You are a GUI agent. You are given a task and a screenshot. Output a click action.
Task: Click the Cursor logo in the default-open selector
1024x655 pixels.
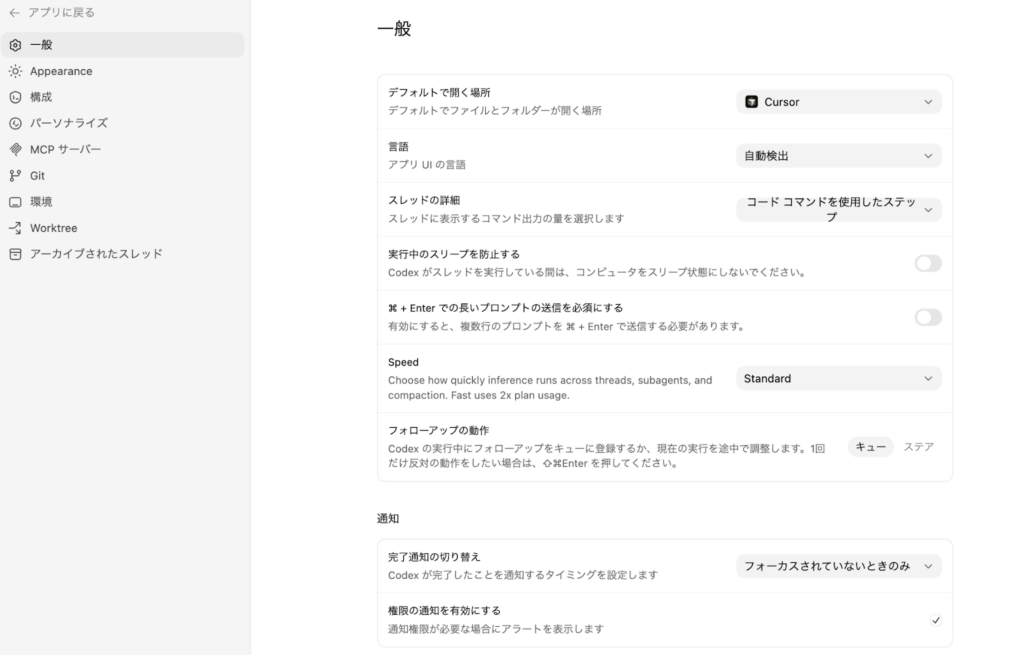757,101
